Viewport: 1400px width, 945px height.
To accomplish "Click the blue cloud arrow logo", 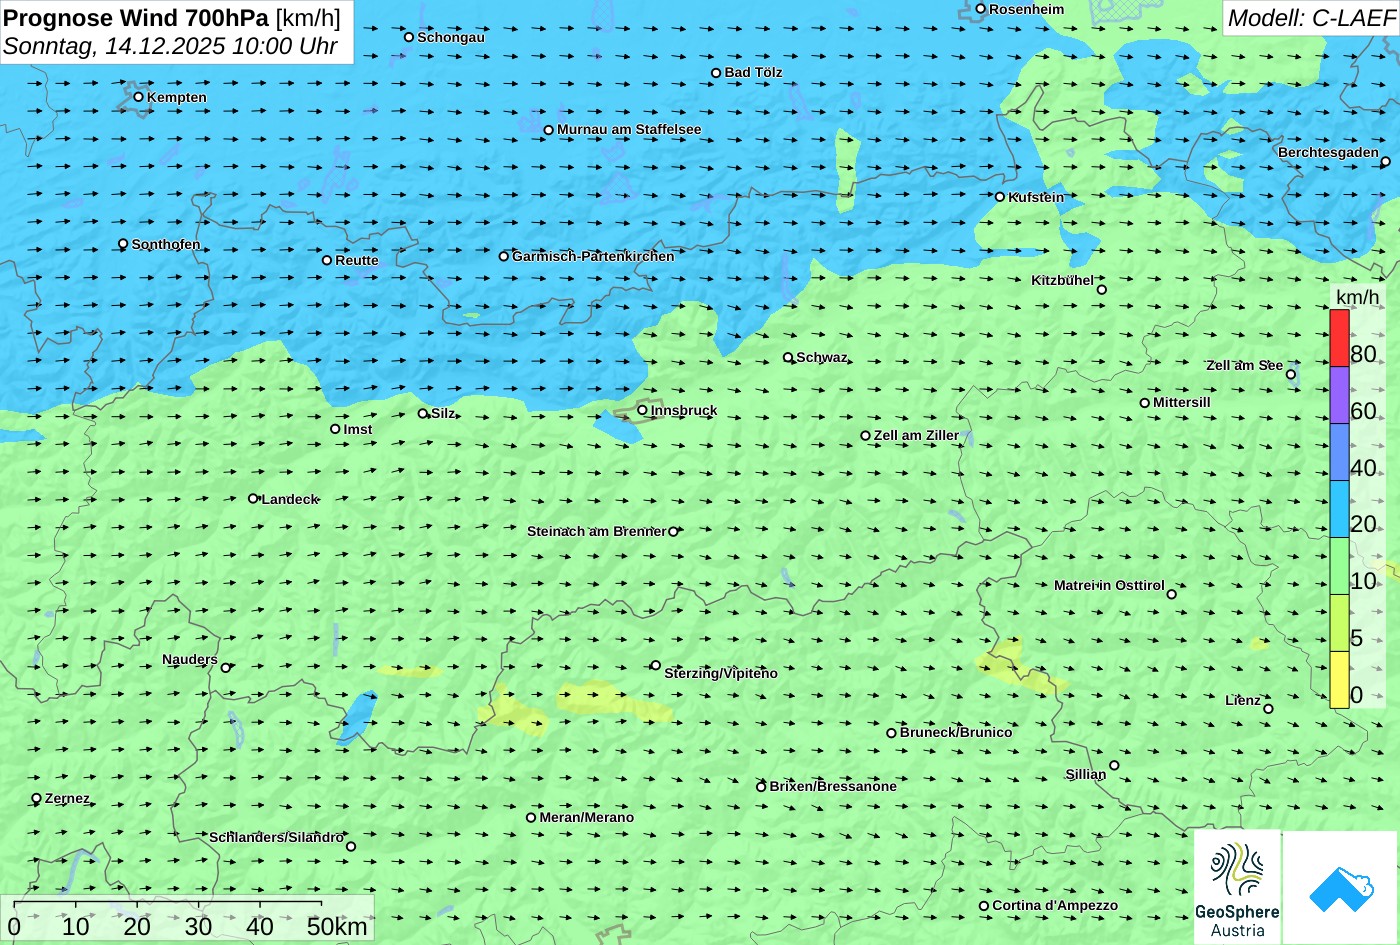I will [1340, 887].
